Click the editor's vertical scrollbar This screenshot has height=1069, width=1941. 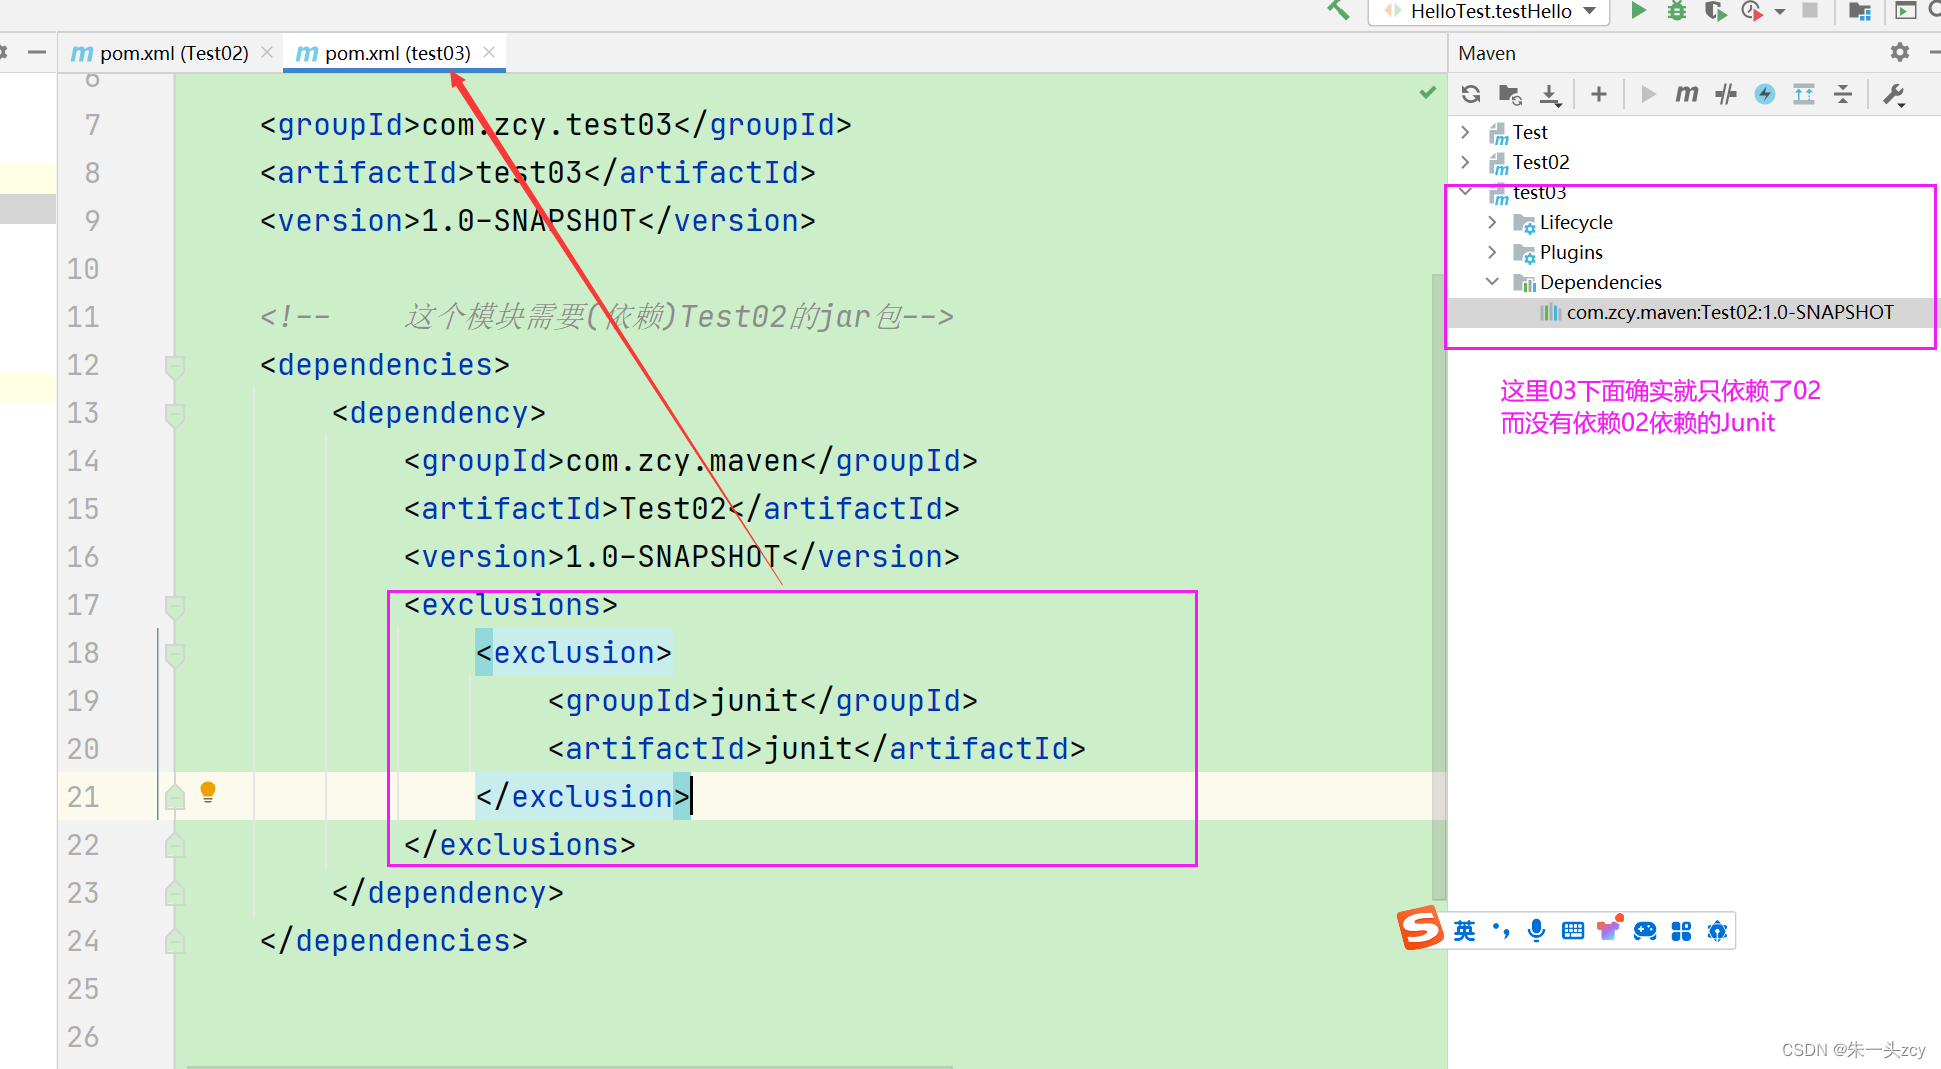1440,585
